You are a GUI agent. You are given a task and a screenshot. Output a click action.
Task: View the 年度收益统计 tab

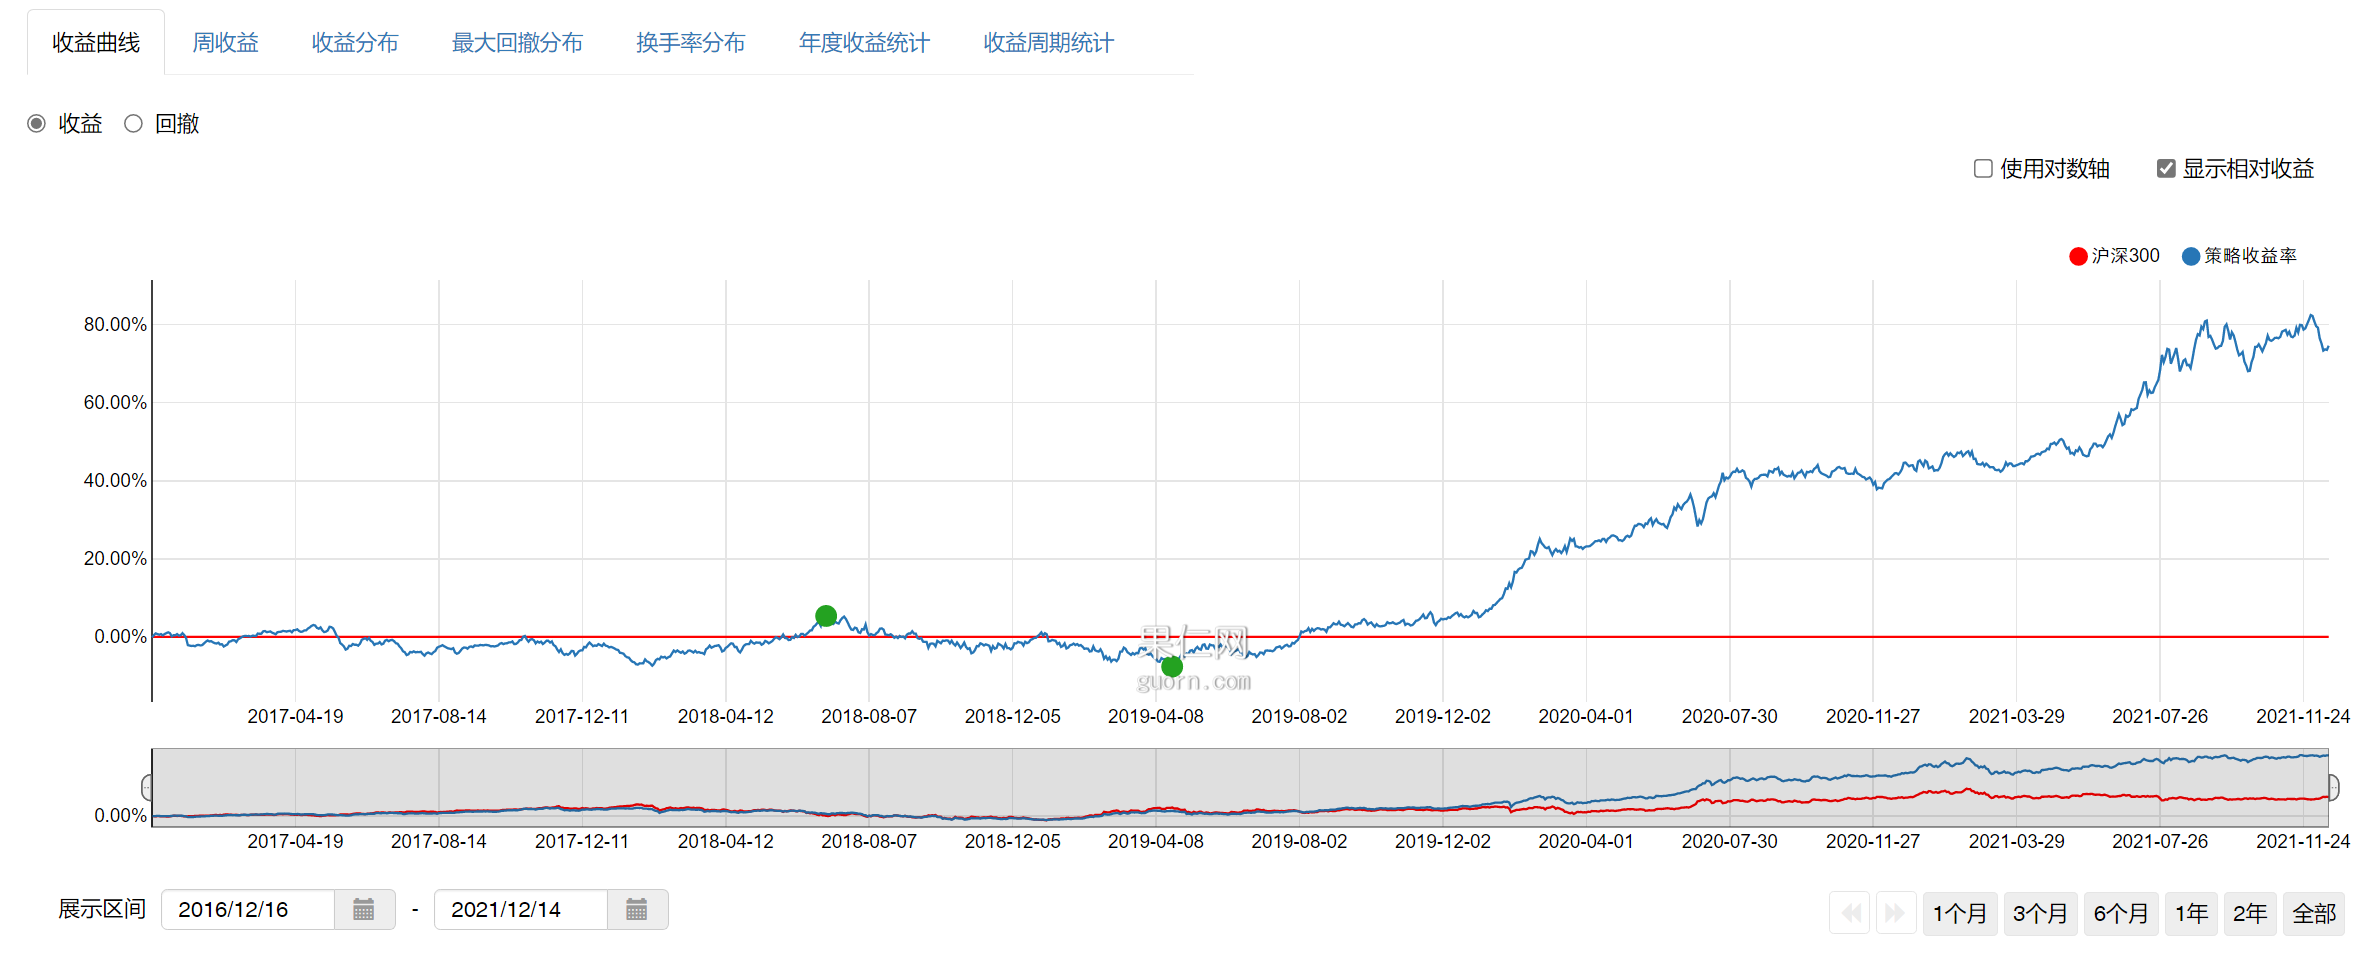coord(865,43)
